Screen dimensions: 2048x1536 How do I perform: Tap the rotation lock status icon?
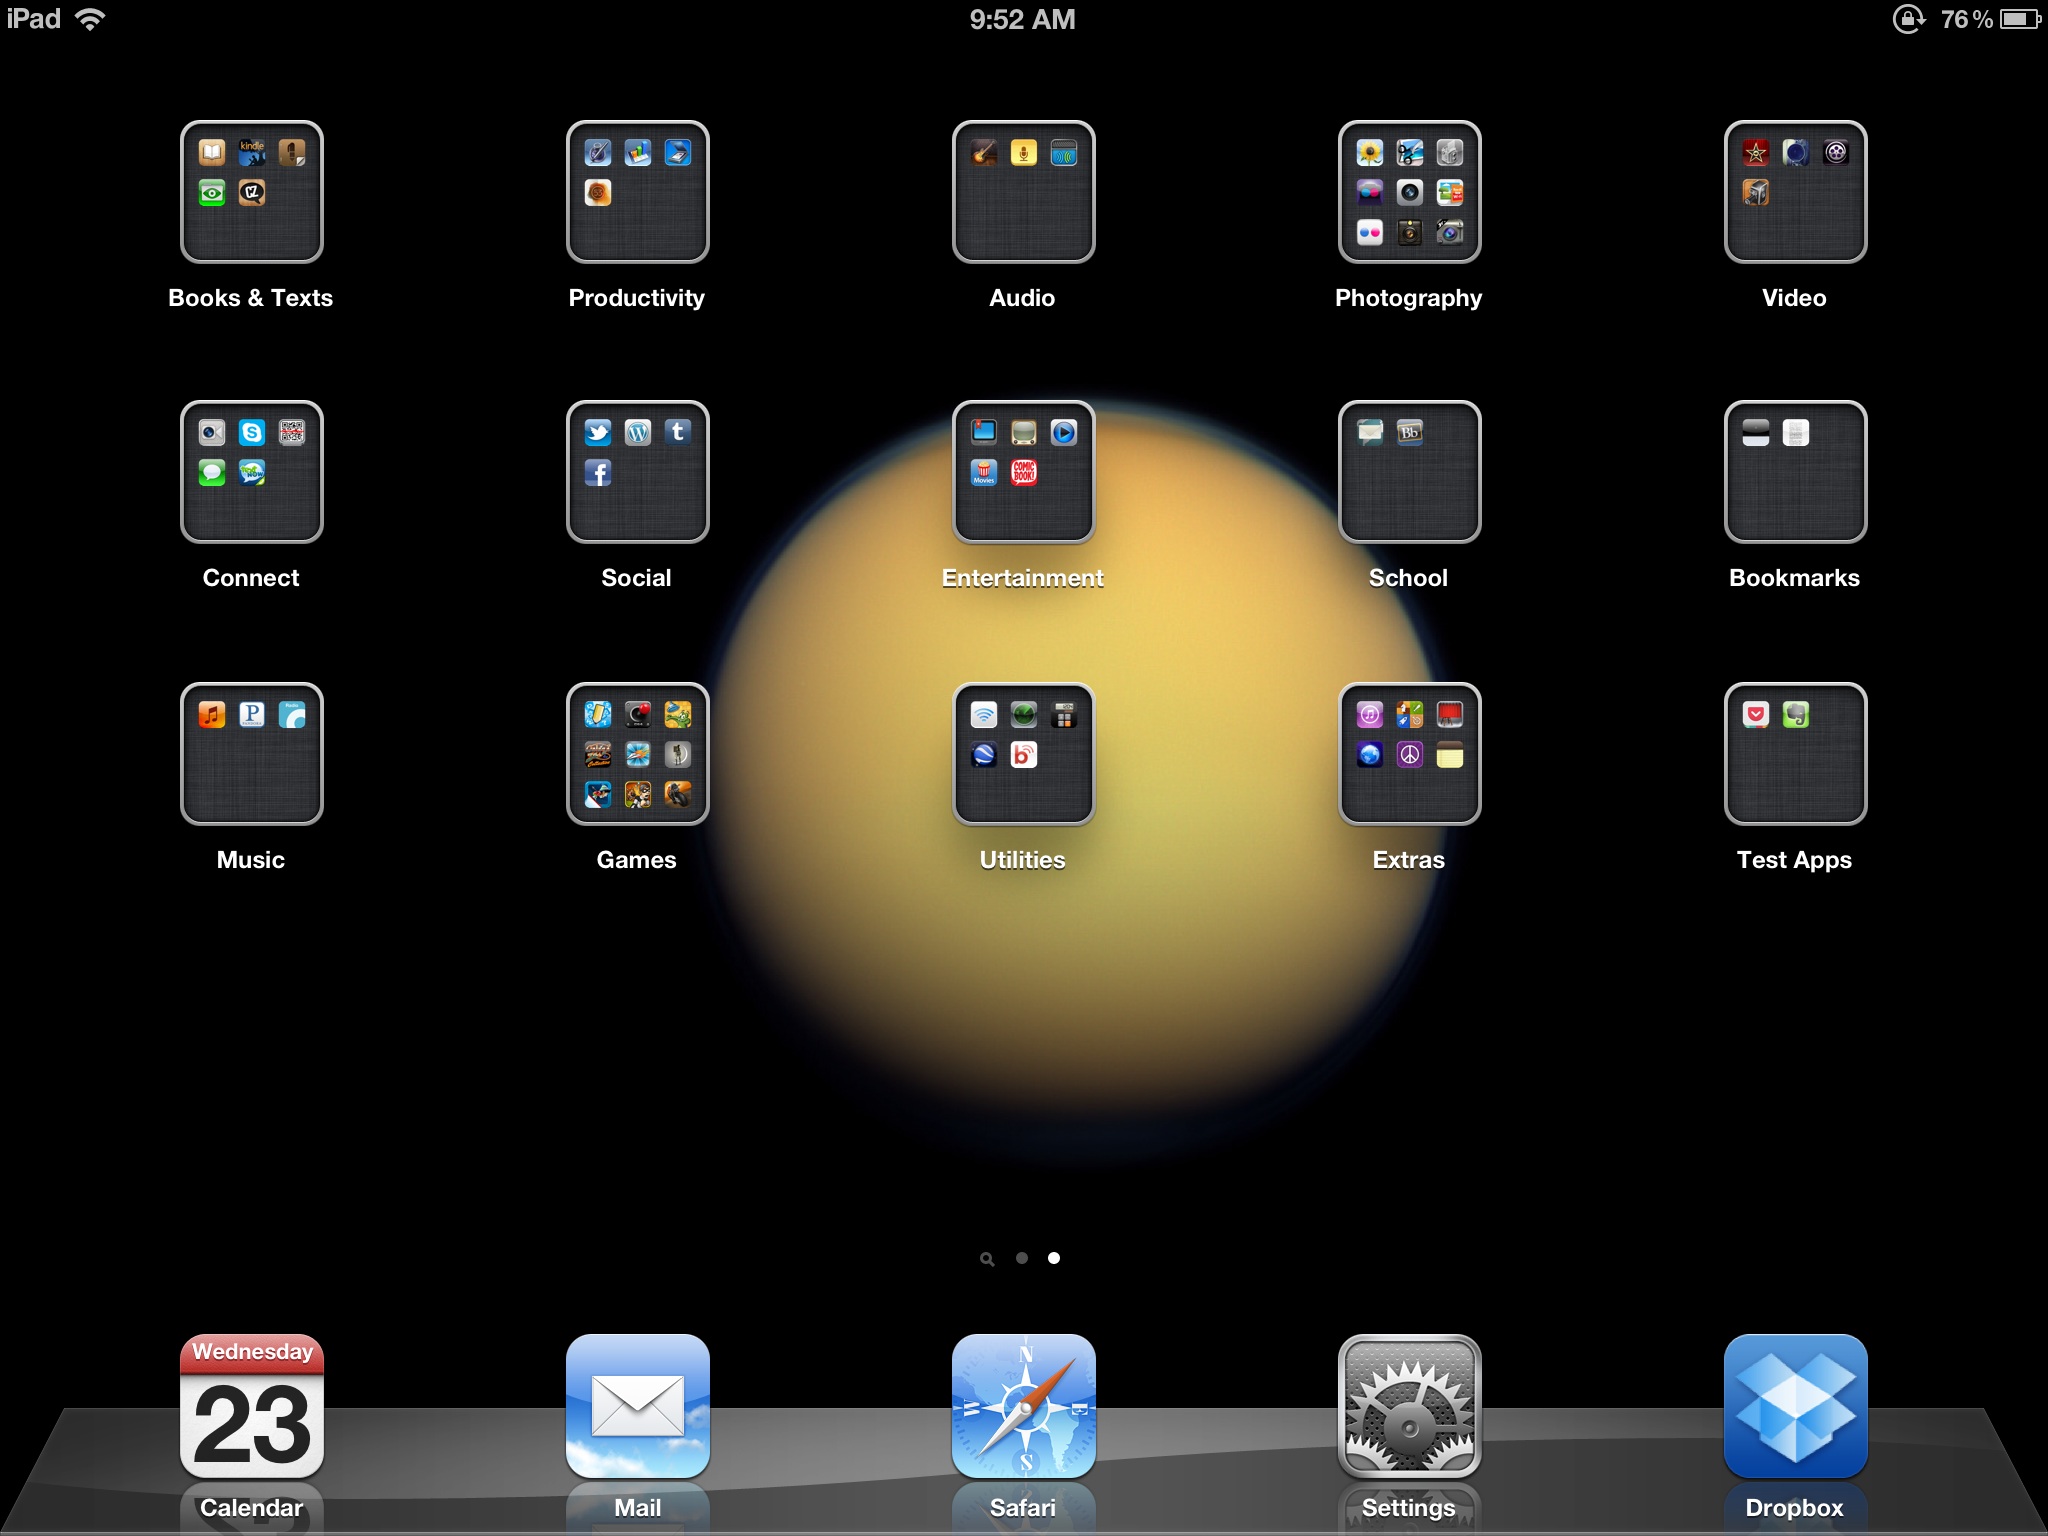pos(1908,19)
